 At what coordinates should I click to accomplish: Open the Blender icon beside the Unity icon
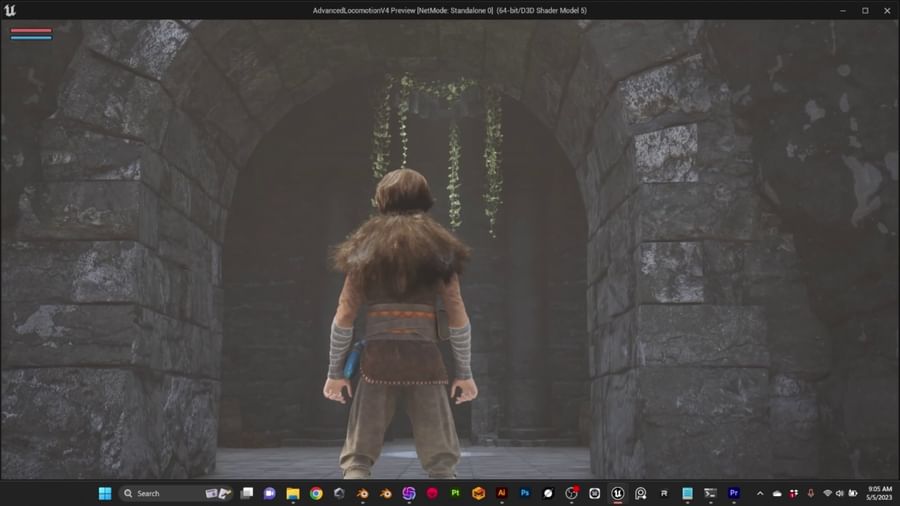coord(362,493)
